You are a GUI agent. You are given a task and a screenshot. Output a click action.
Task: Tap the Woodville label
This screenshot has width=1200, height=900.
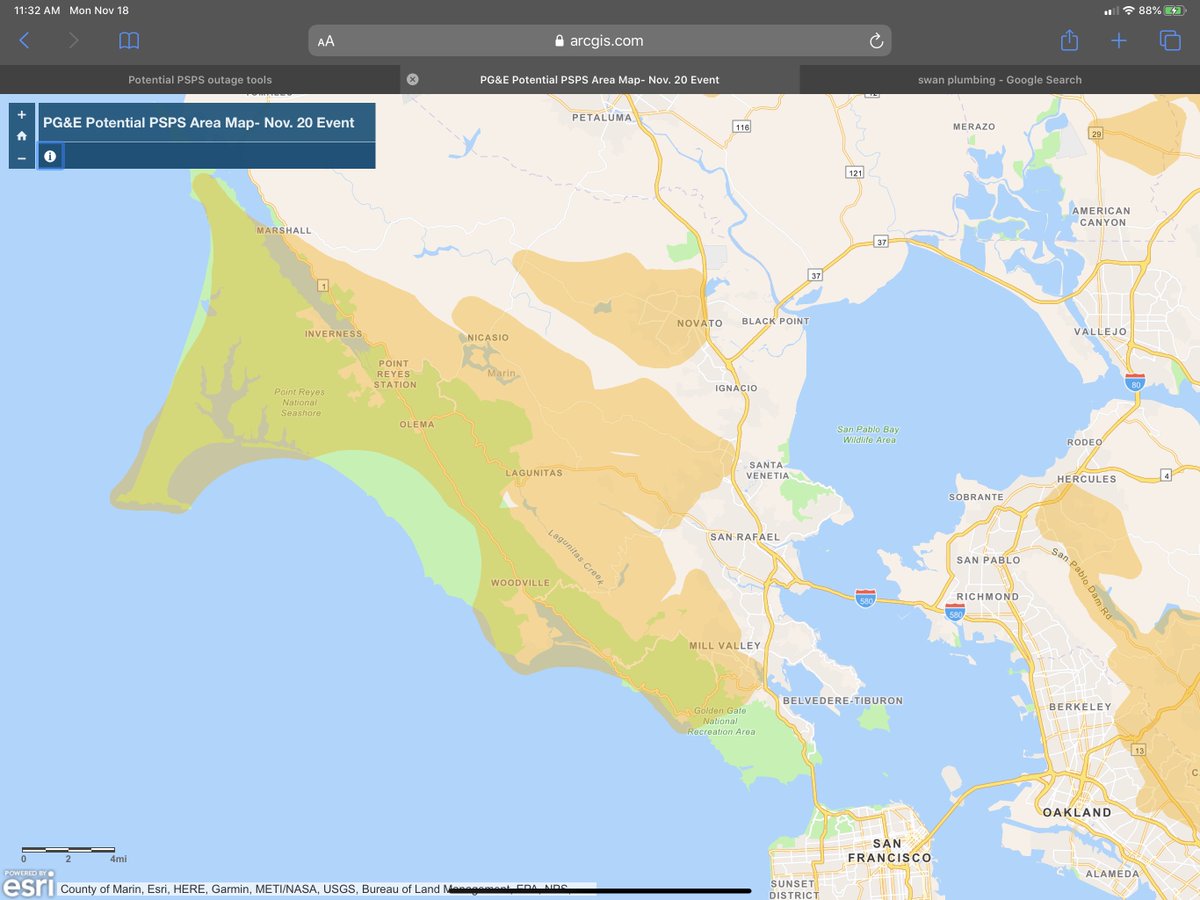point(520,583)
